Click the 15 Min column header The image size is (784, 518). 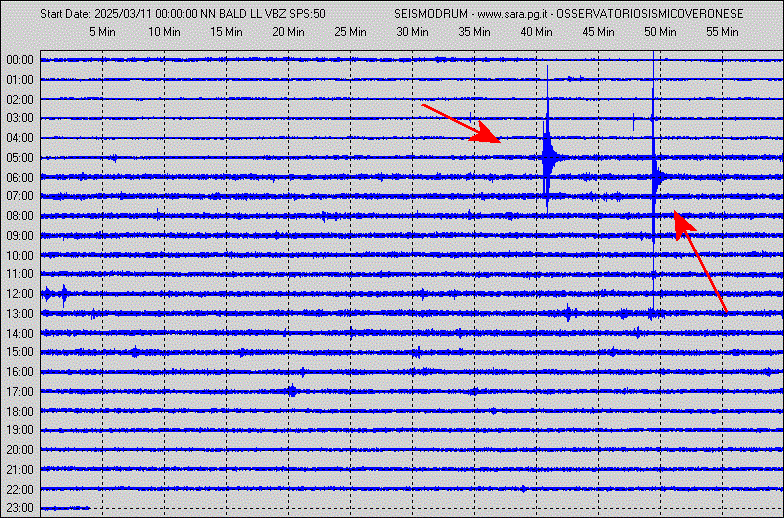click(226, 32)
